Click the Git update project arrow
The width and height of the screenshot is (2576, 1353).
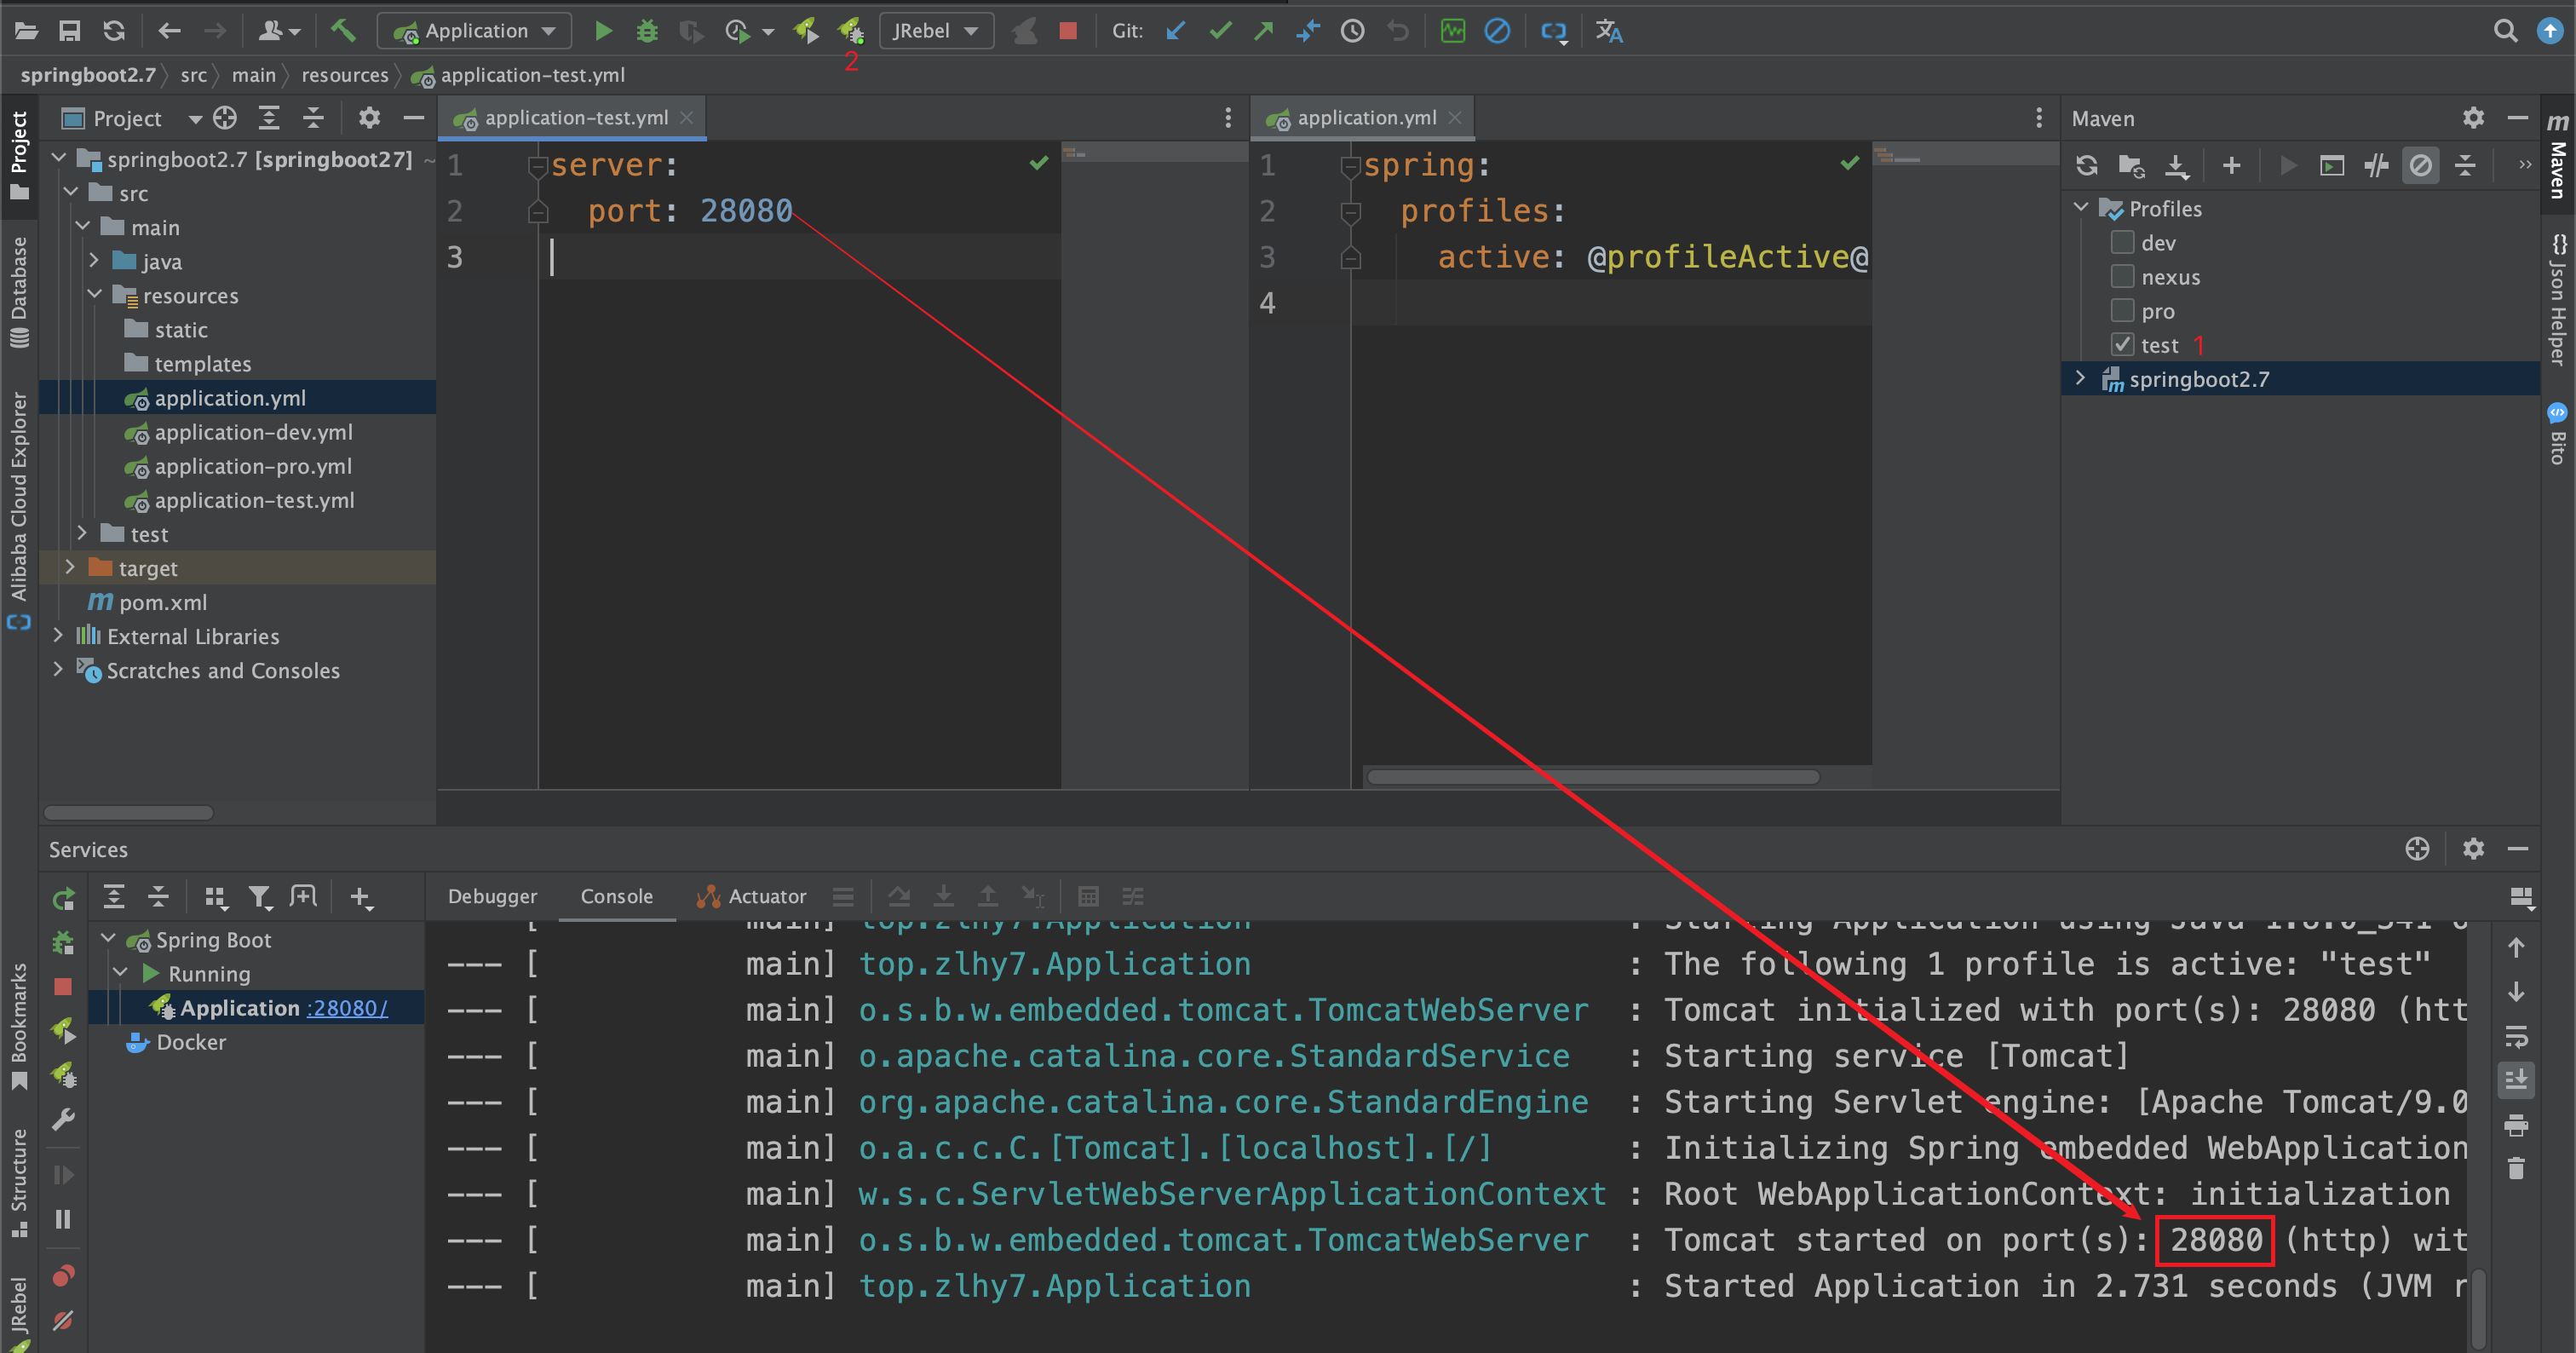click(1176, 31)
